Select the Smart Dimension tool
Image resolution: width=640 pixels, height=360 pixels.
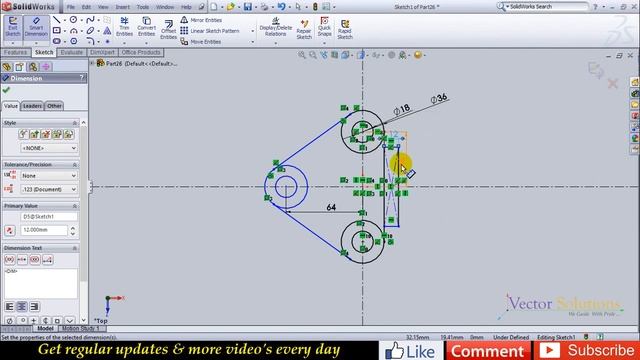(36, 28)
